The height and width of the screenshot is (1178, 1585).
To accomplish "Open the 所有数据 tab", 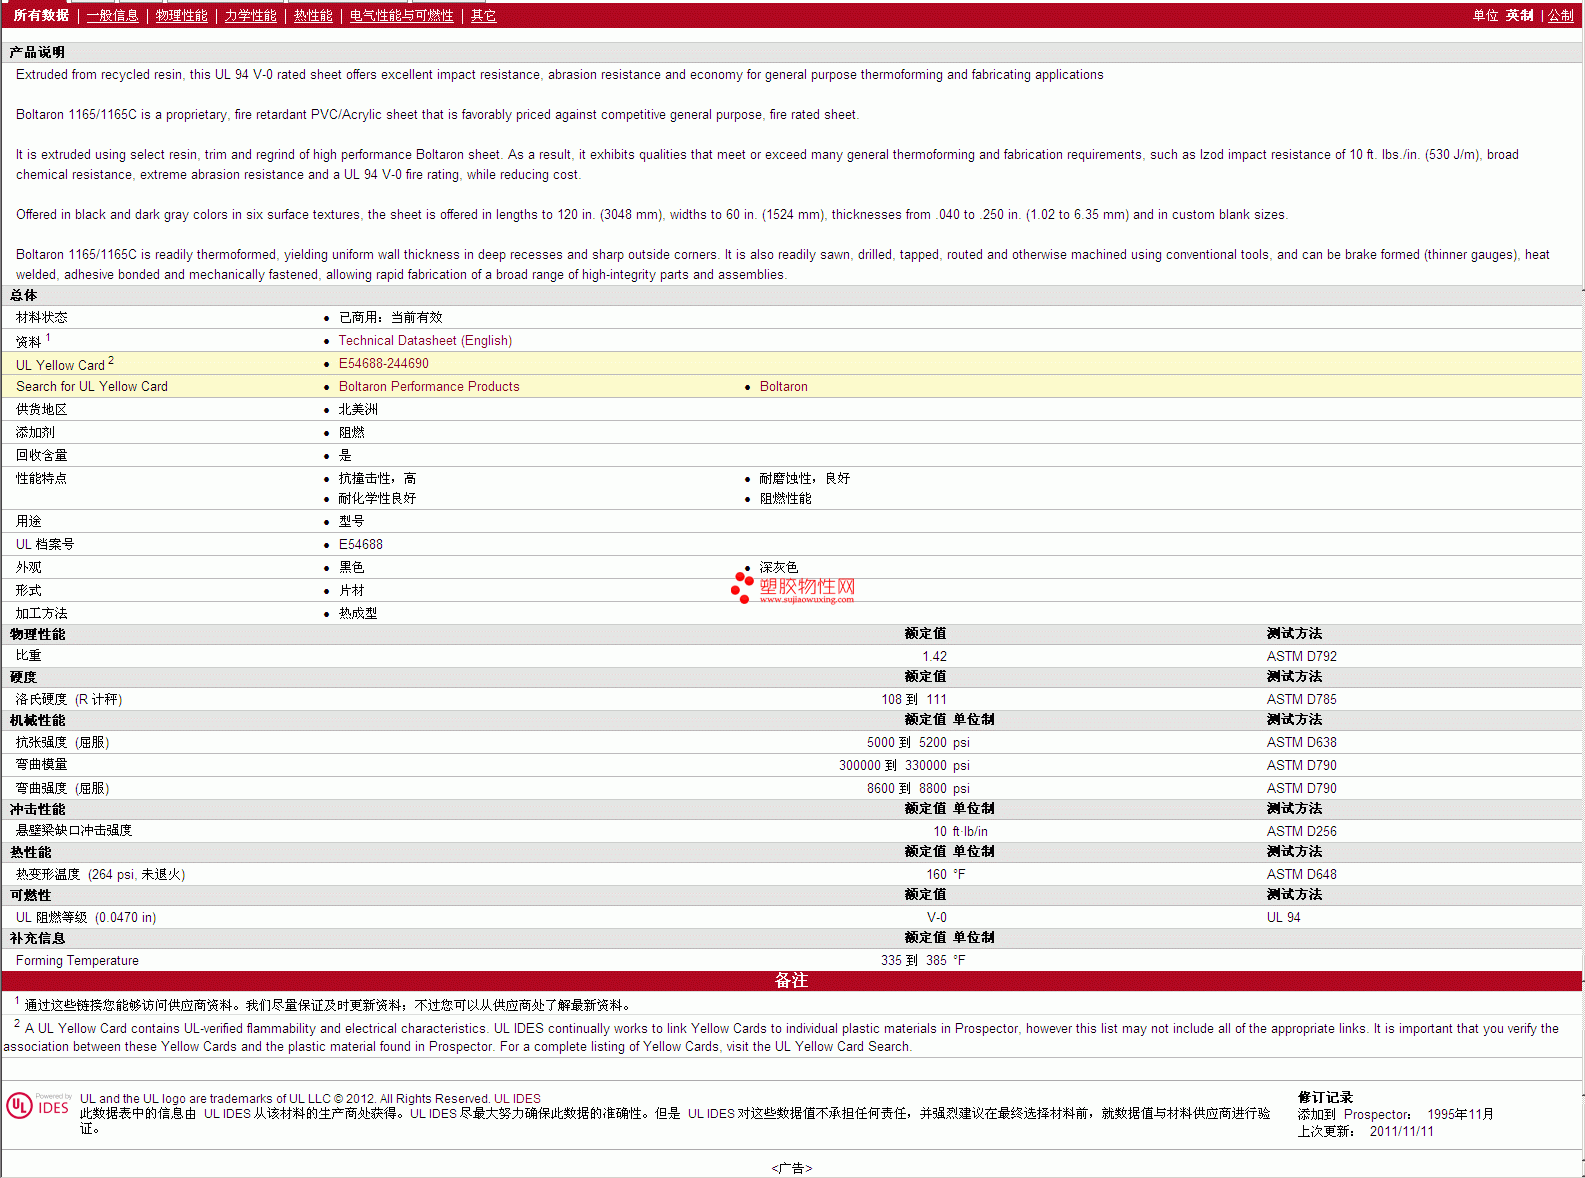I will tap(41, 15).
